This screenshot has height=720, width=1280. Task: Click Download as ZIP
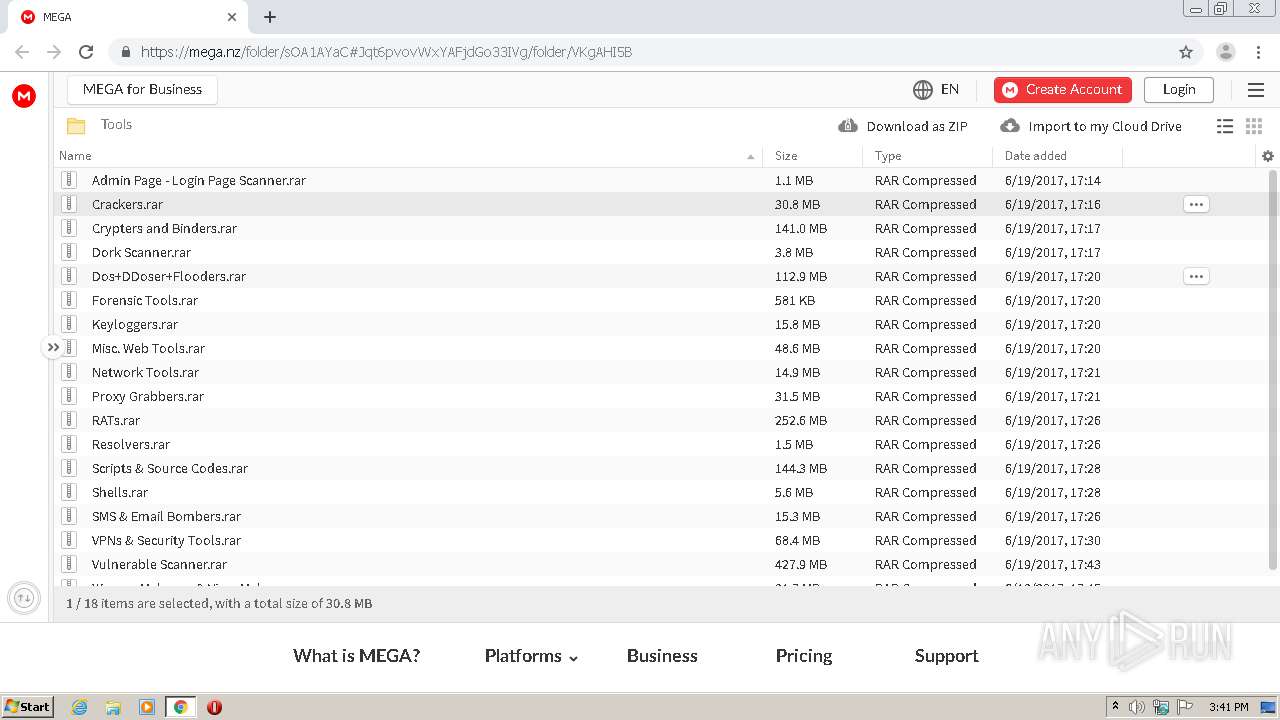point(903,126)
